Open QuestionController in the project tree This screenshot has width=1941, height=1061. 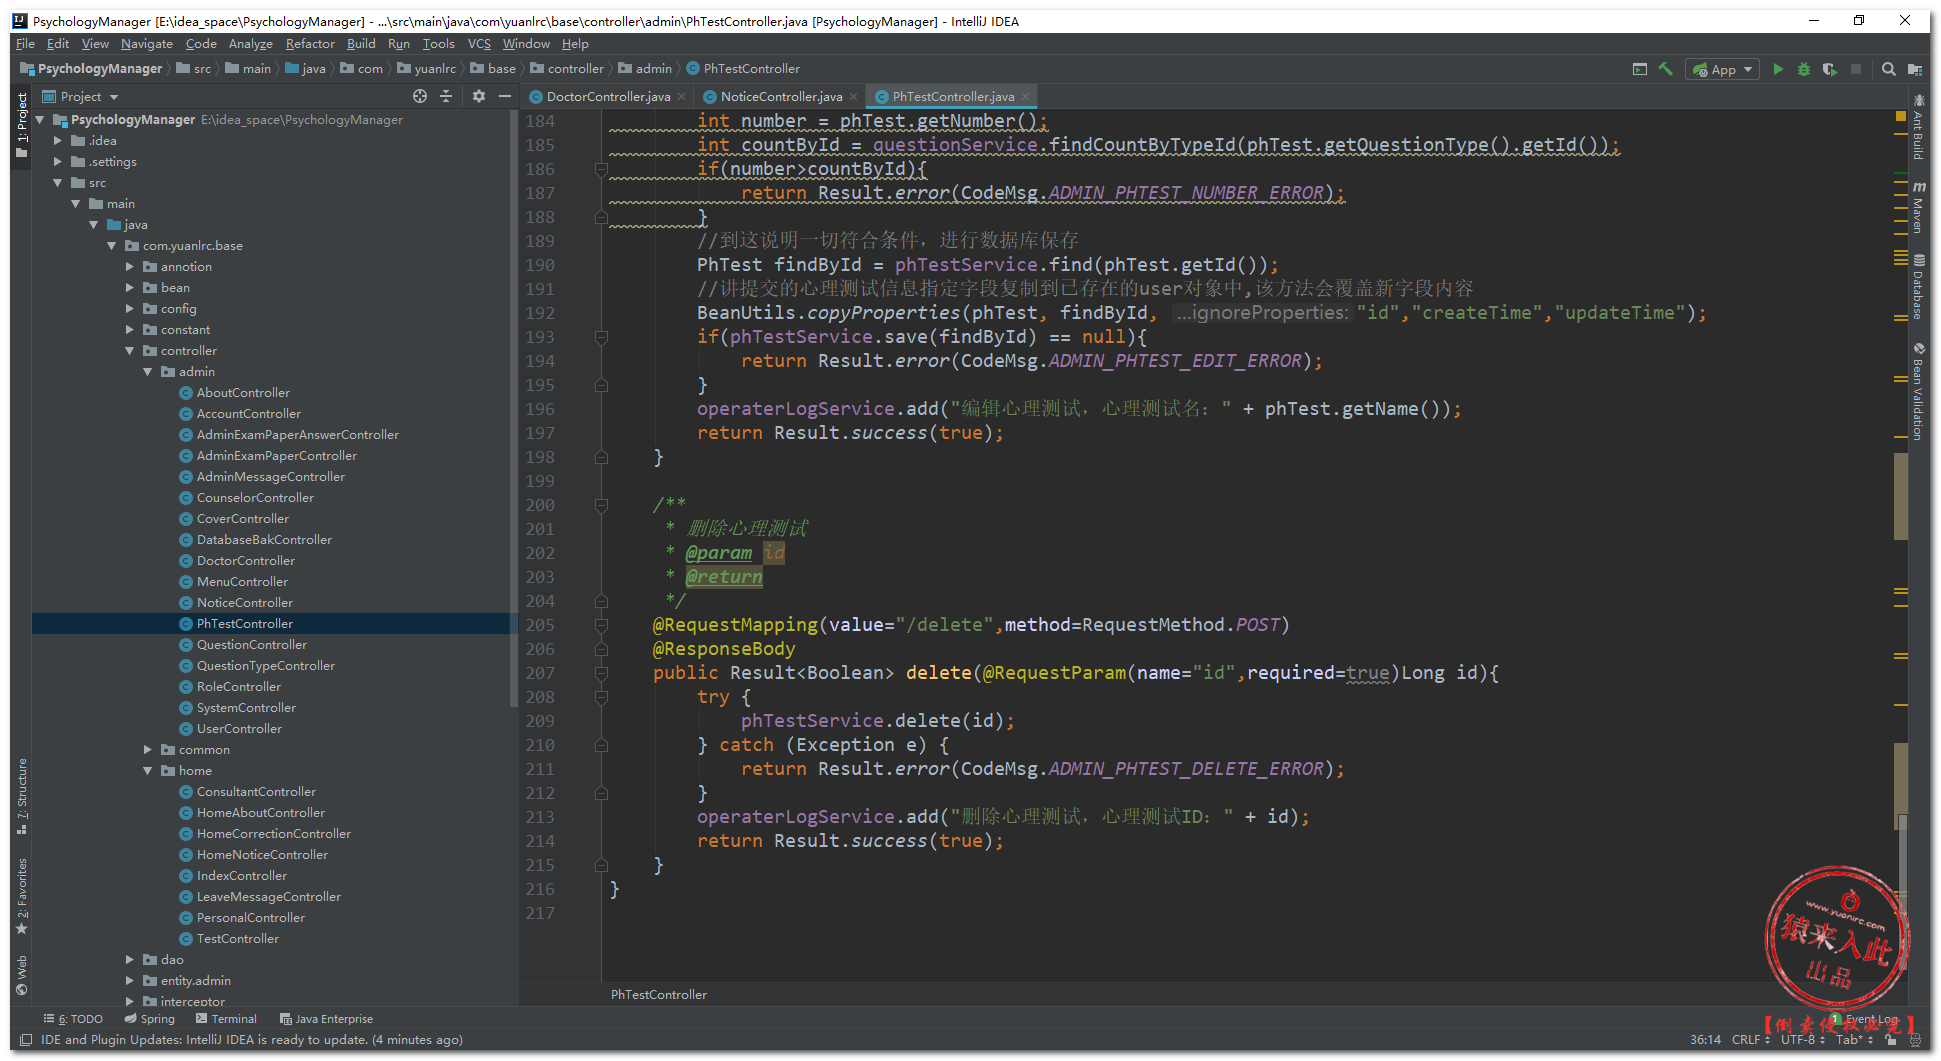coord(251,645)
